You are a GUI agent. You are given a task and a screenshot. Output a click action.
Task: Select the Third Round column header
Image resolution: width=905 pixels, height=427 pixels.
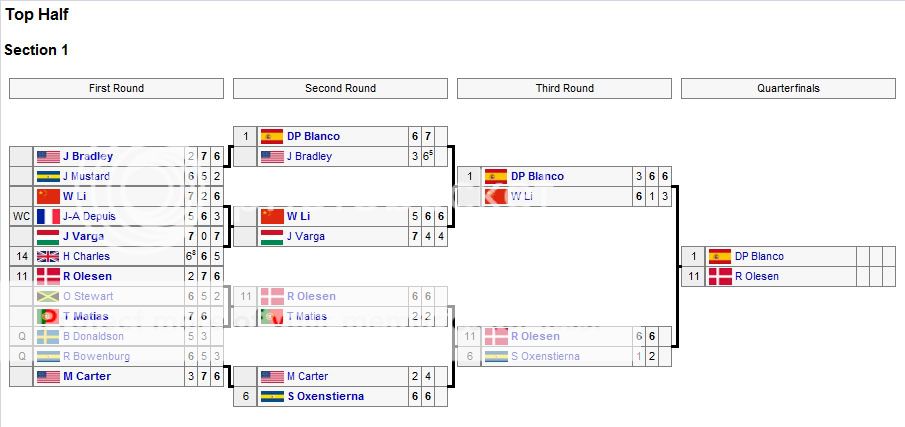(x=564, y=88)
